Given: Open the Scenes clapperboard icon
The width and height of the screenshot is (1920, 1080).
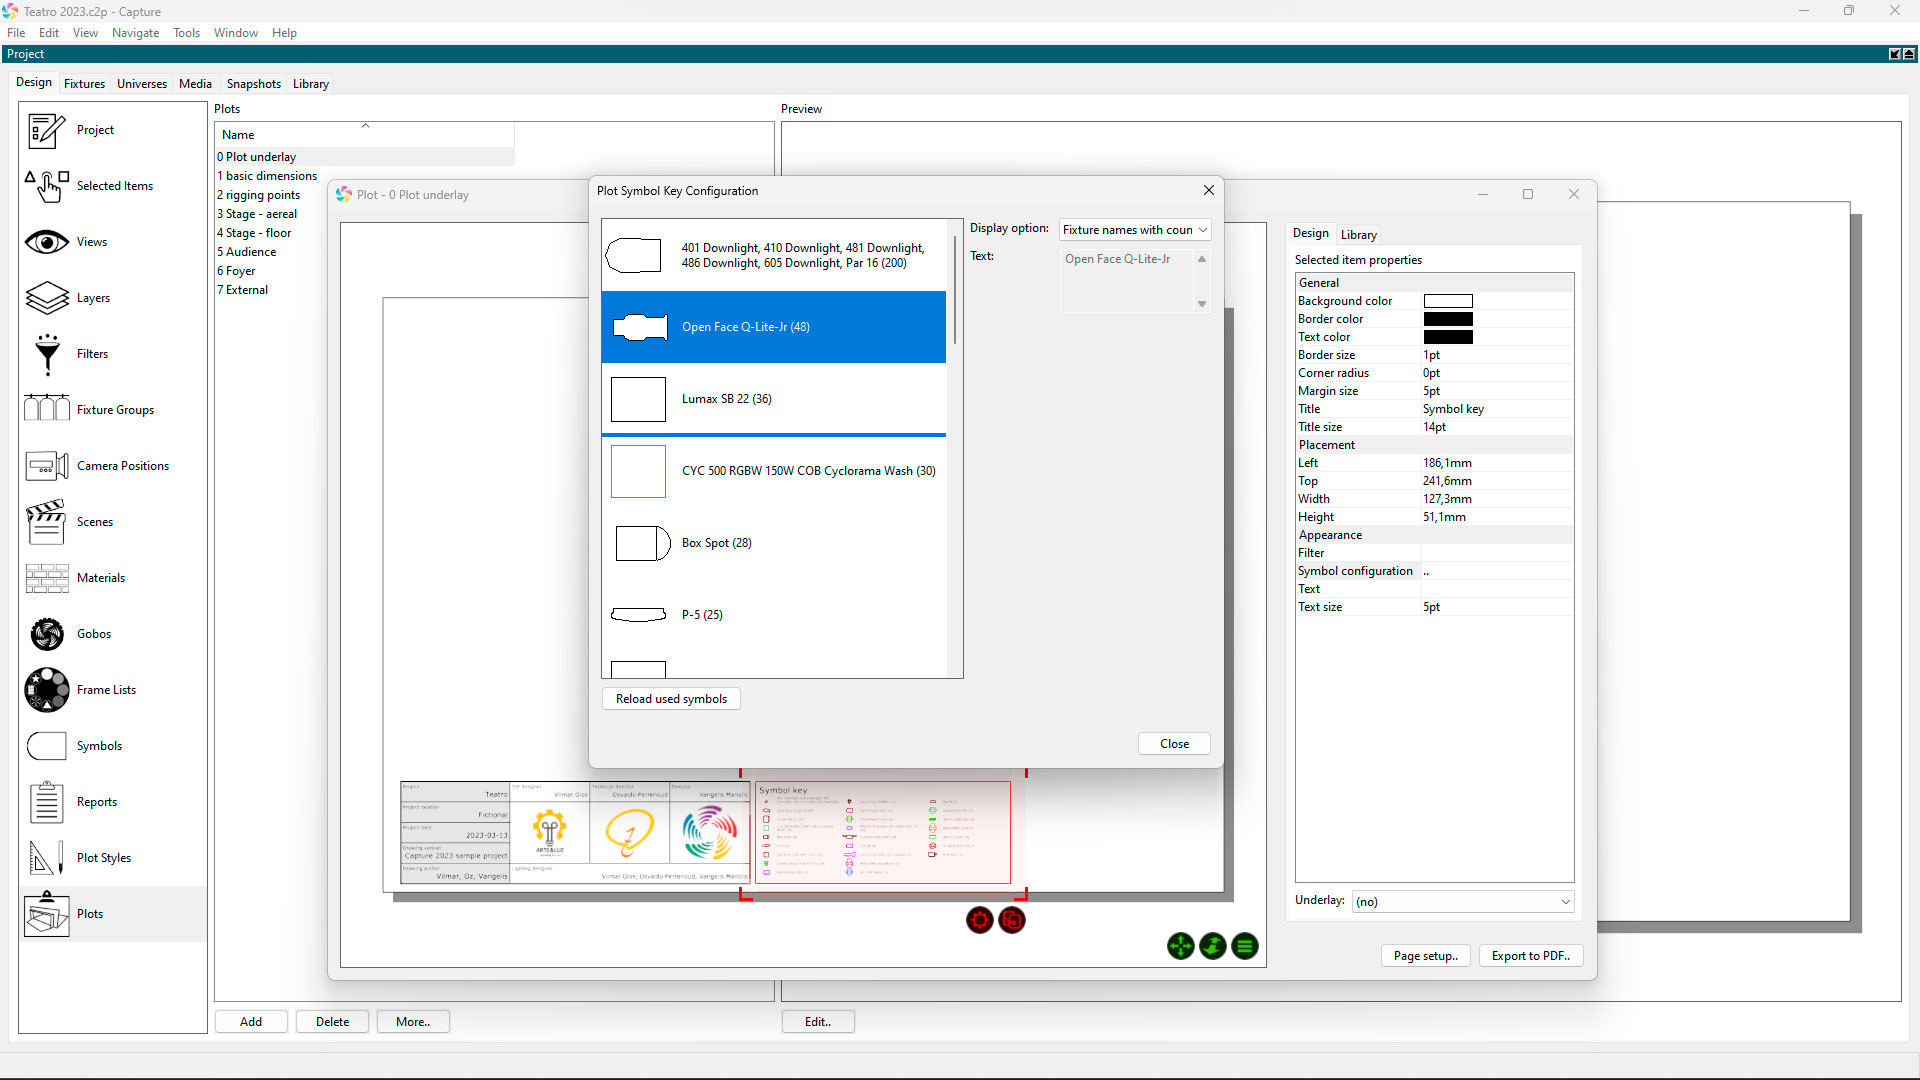Looking at the screenshot, I should point(46,522).
